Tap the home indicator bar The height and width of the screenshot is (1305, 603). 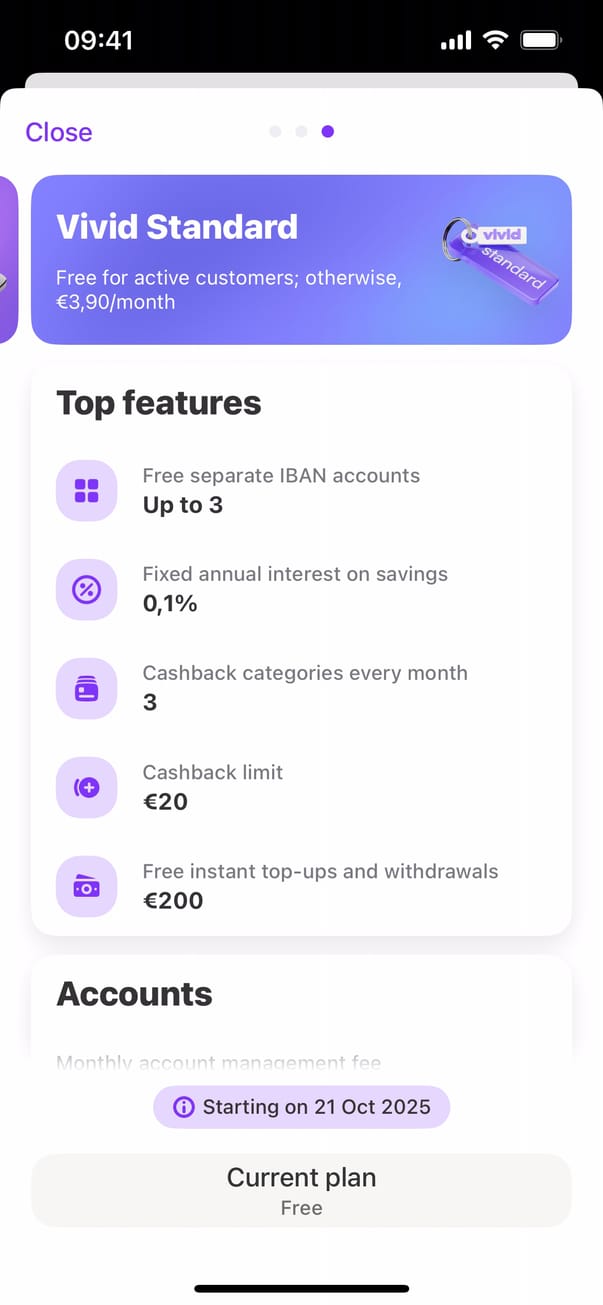[301, 1289]
